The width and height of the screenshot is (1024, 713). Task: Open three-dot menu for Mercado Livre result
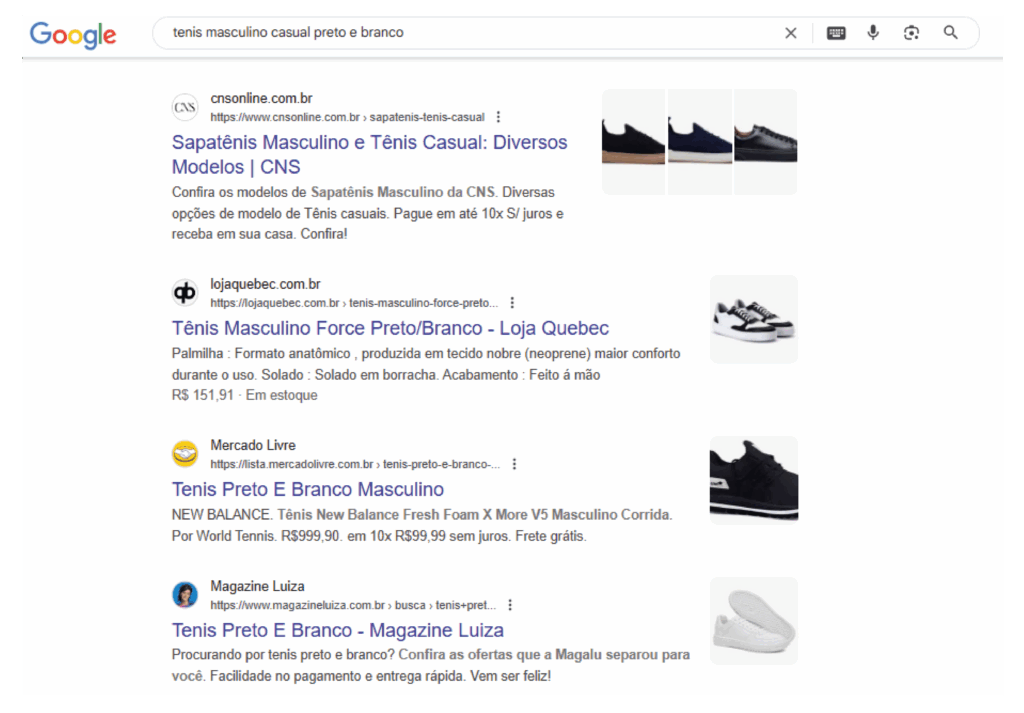pyautogui.click(x=514, y=464)
